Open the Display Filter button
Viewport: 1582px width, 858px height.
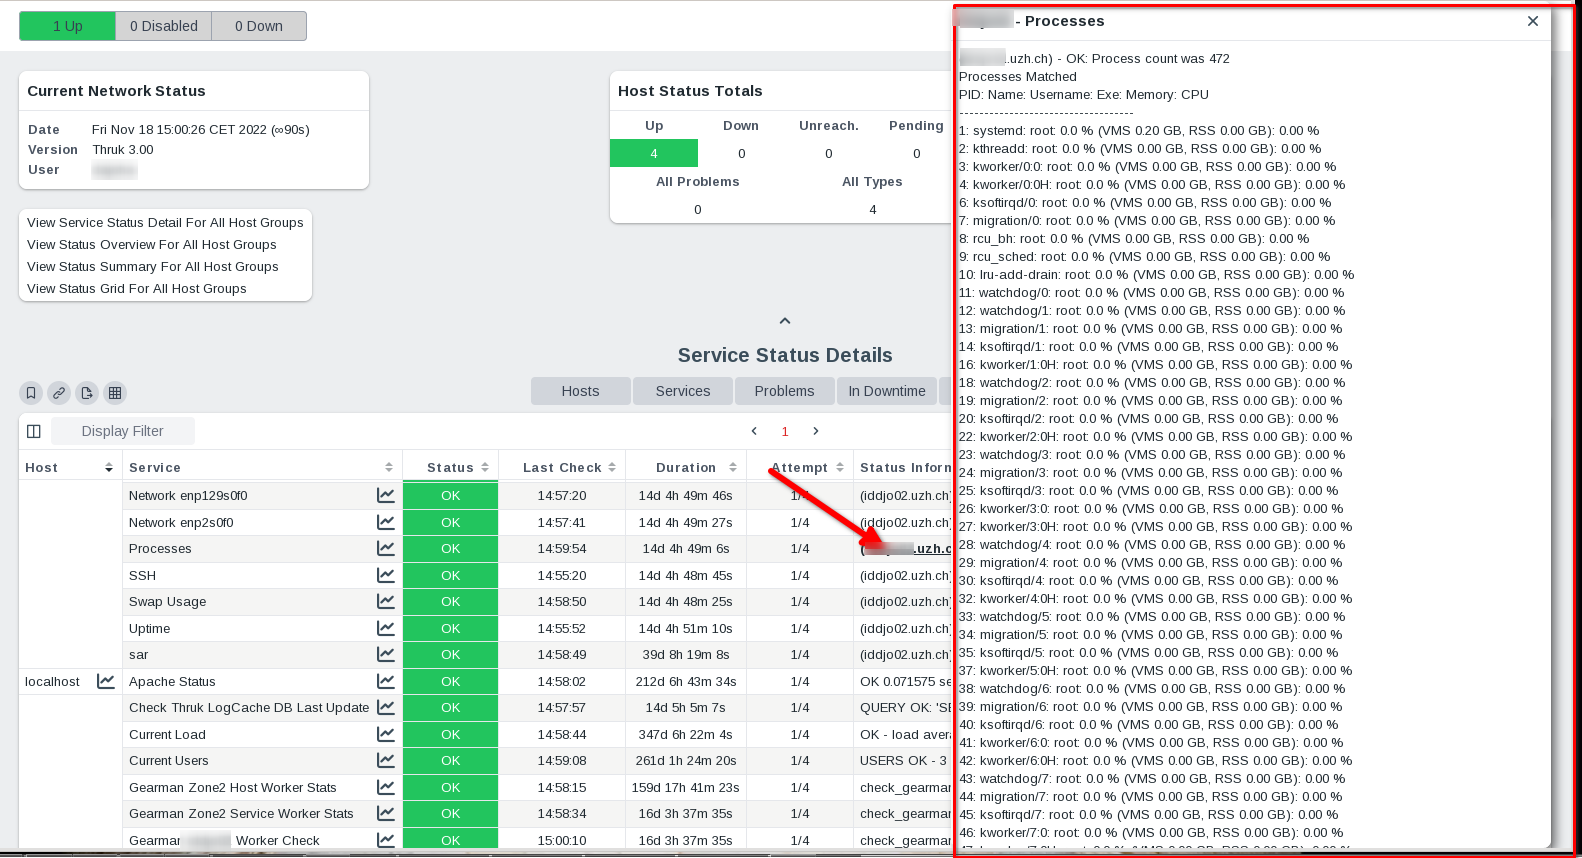pos(122,431)
